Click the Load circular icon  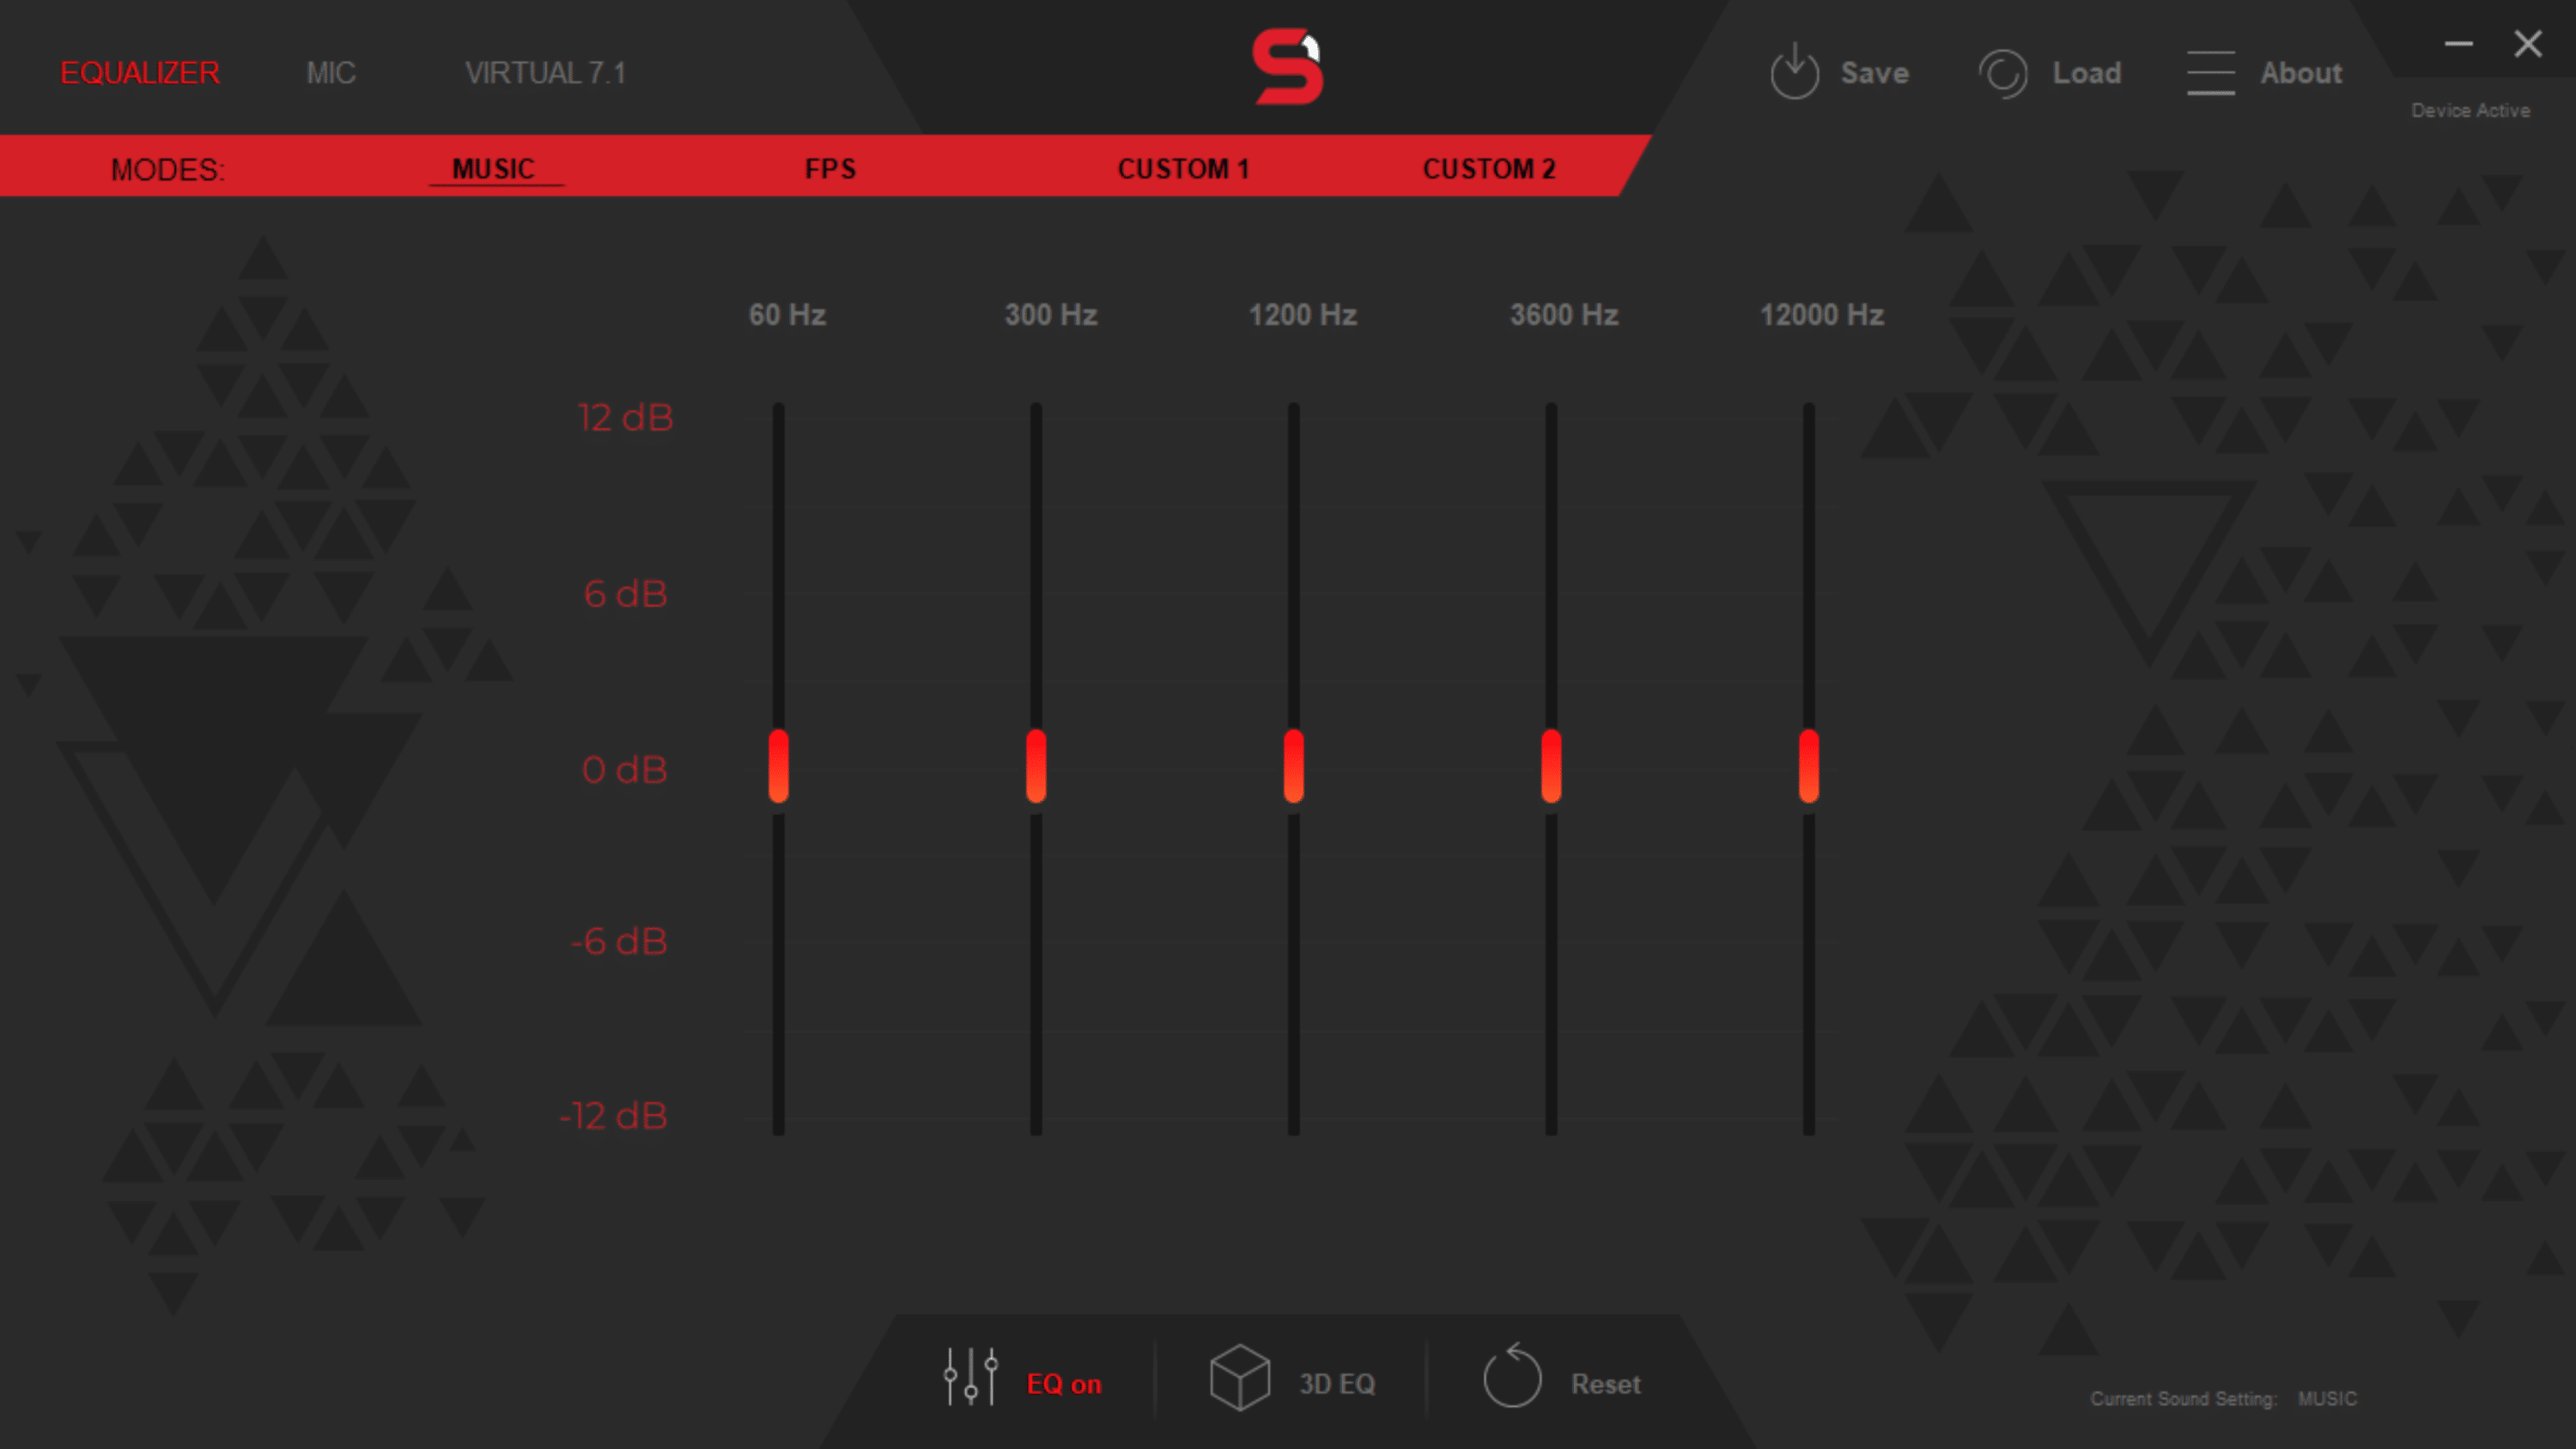click(2002, 73)
